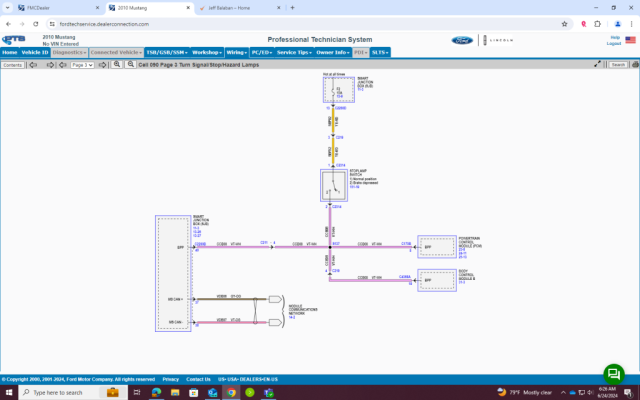Expand the diagram to full screen
Screen dimensions: 640x400
597,64
